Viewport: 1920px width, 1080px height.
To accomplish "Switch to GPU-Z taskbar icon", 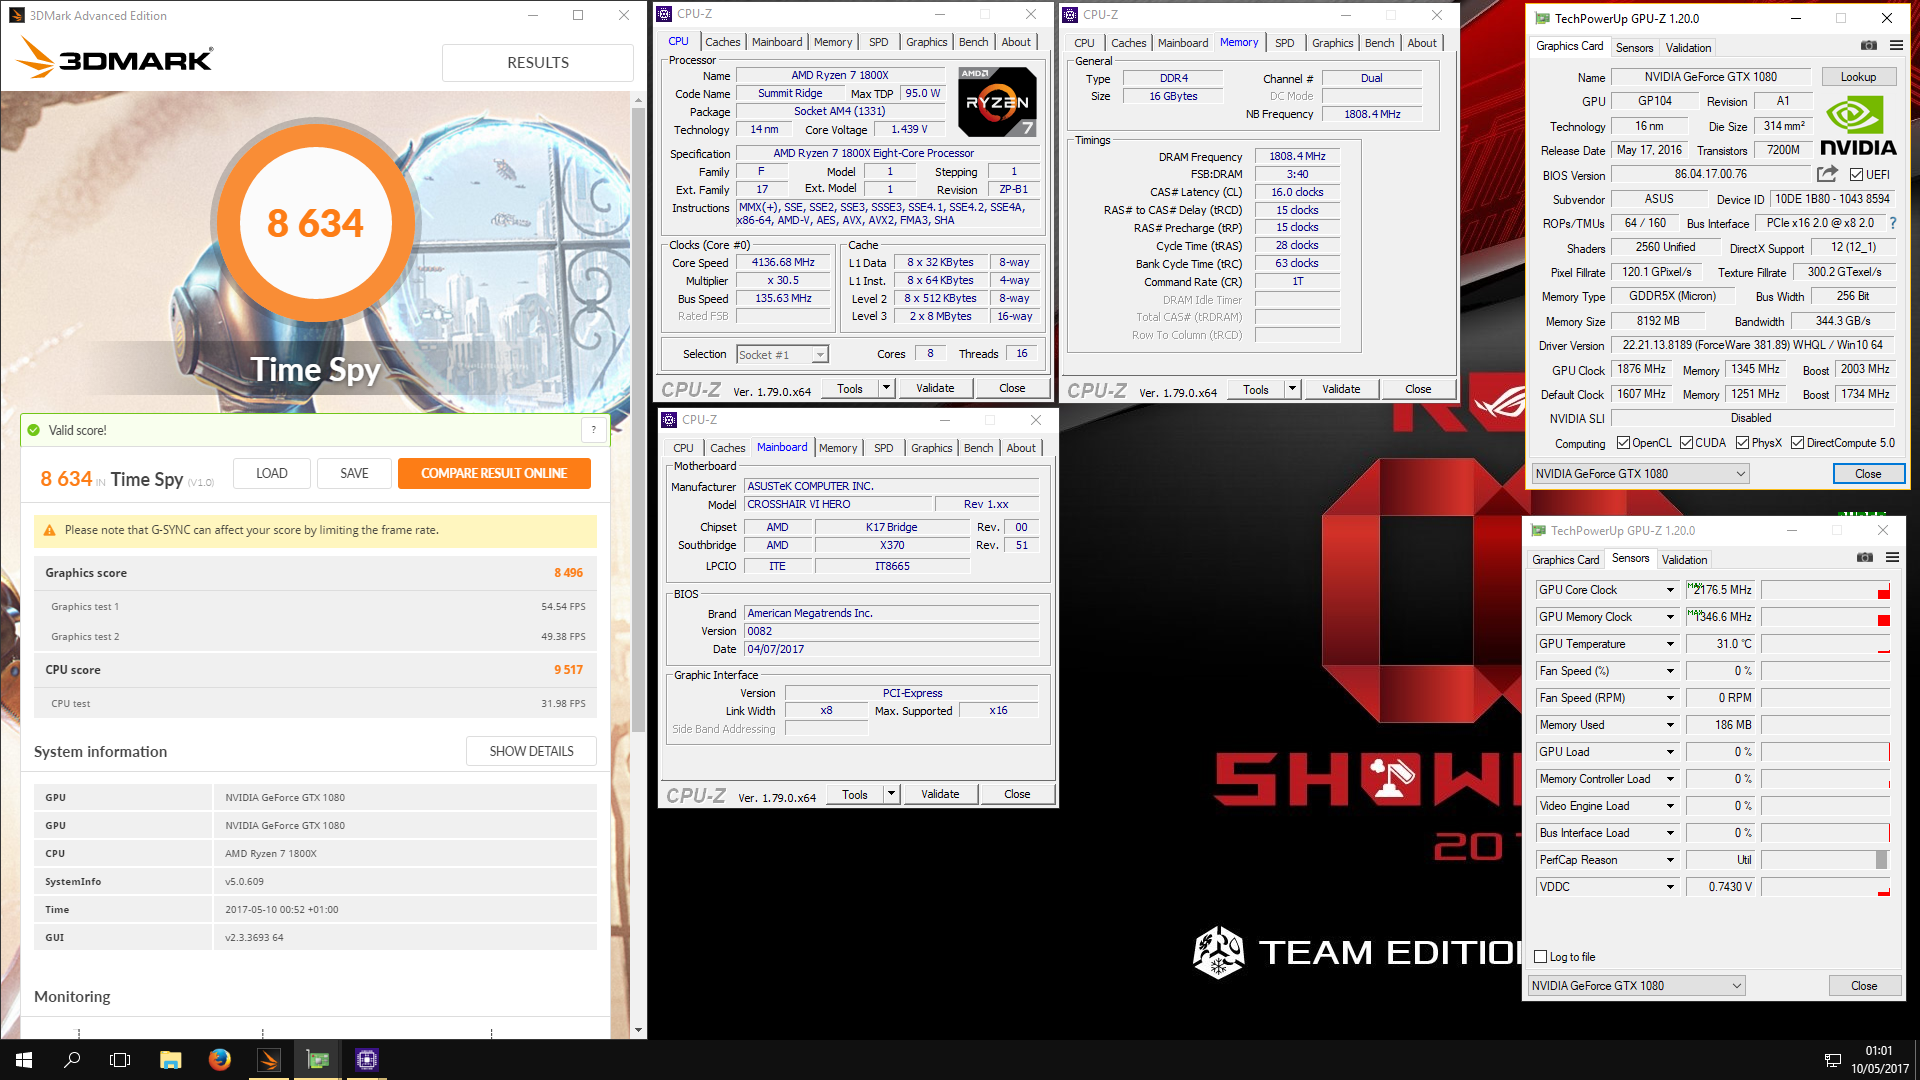I will (318, 1060).
